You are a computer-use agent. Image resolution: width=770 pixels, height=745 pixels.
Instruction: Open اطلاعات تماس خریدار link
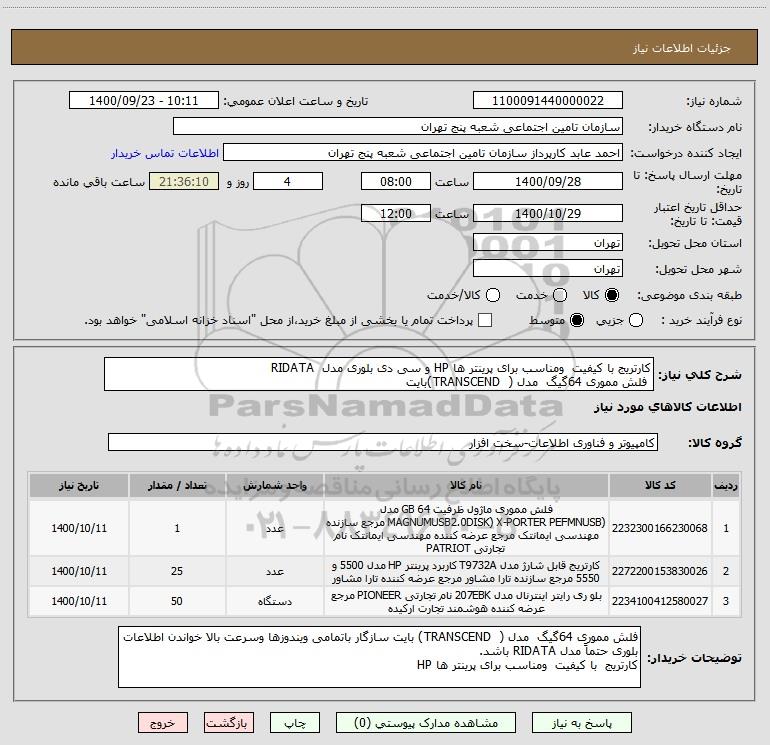165,153
